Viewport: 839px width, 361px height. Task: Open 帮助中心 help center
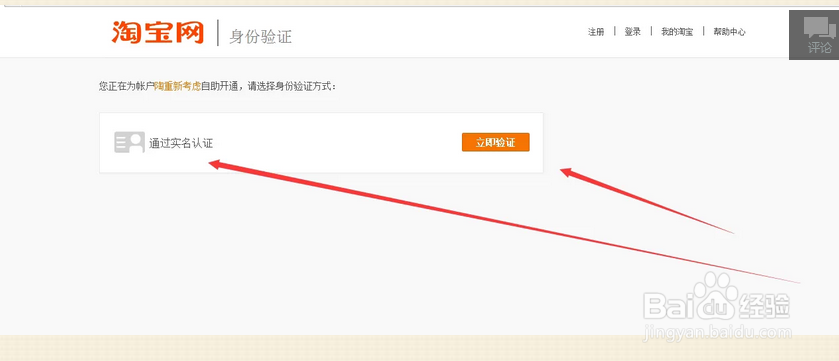729,32
